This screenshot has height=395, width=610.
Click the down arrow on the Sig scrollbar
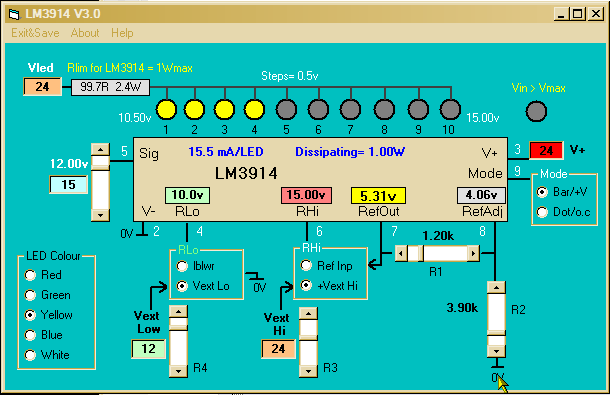click(x=100, y=215)
